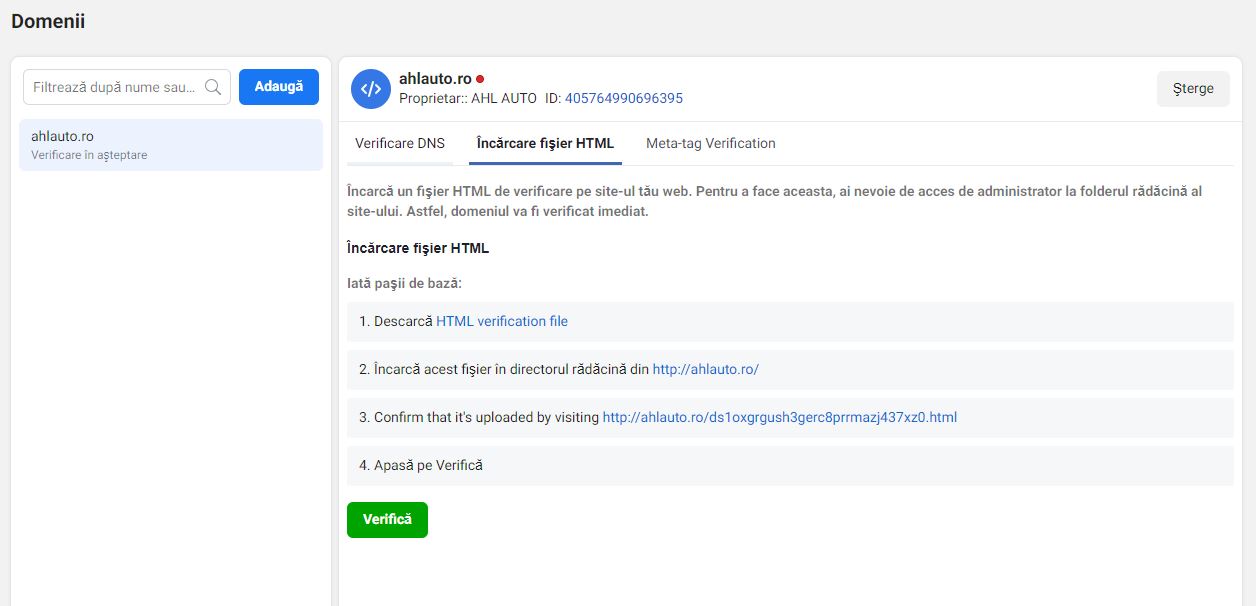The height and width of the screenshot is (606, 1256).
Task: Open the http://ahlauto.ro/ root link
Action: pos(706,370)
